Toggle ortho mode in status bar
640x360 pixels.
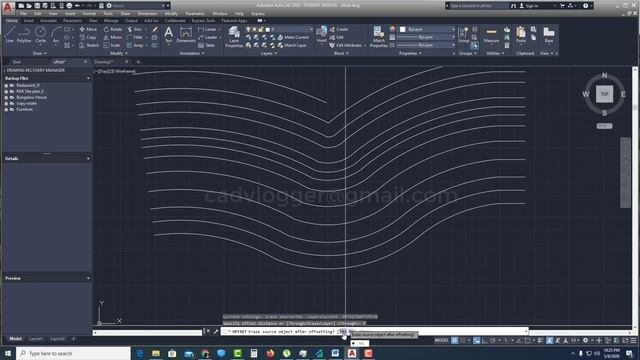(484, 340)
